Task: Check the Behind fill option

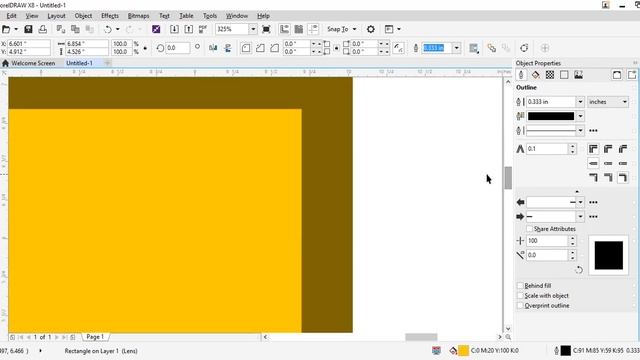Action: 520,286
